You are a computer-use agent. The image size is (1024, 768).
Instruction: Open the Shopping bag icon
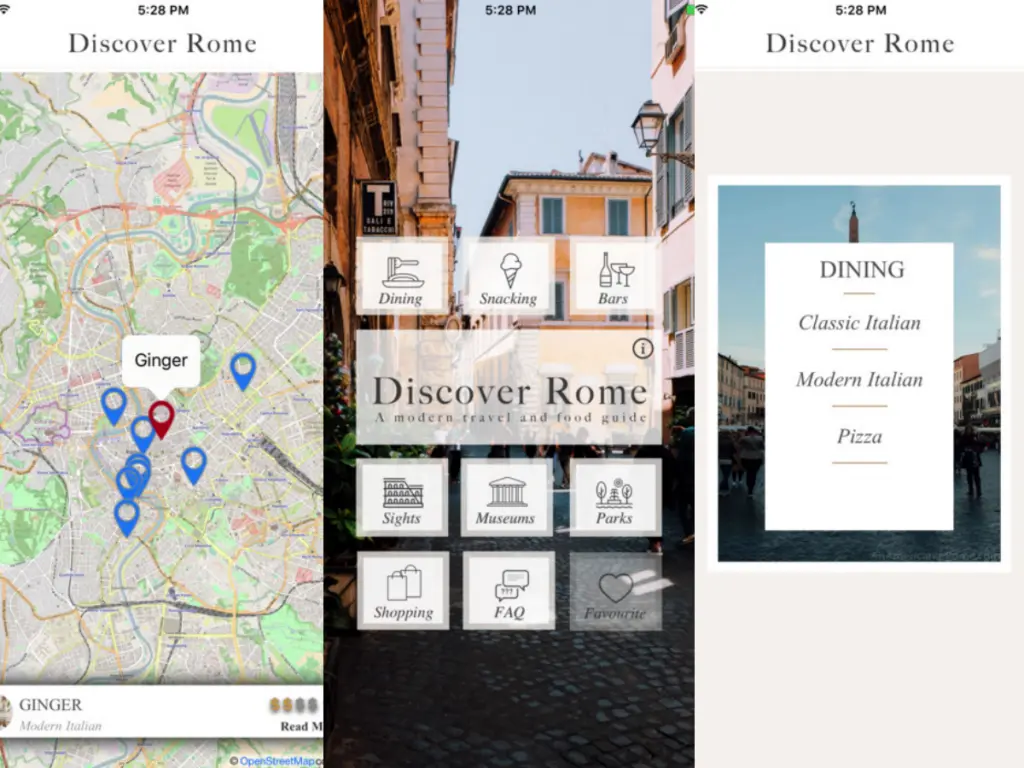402,590
